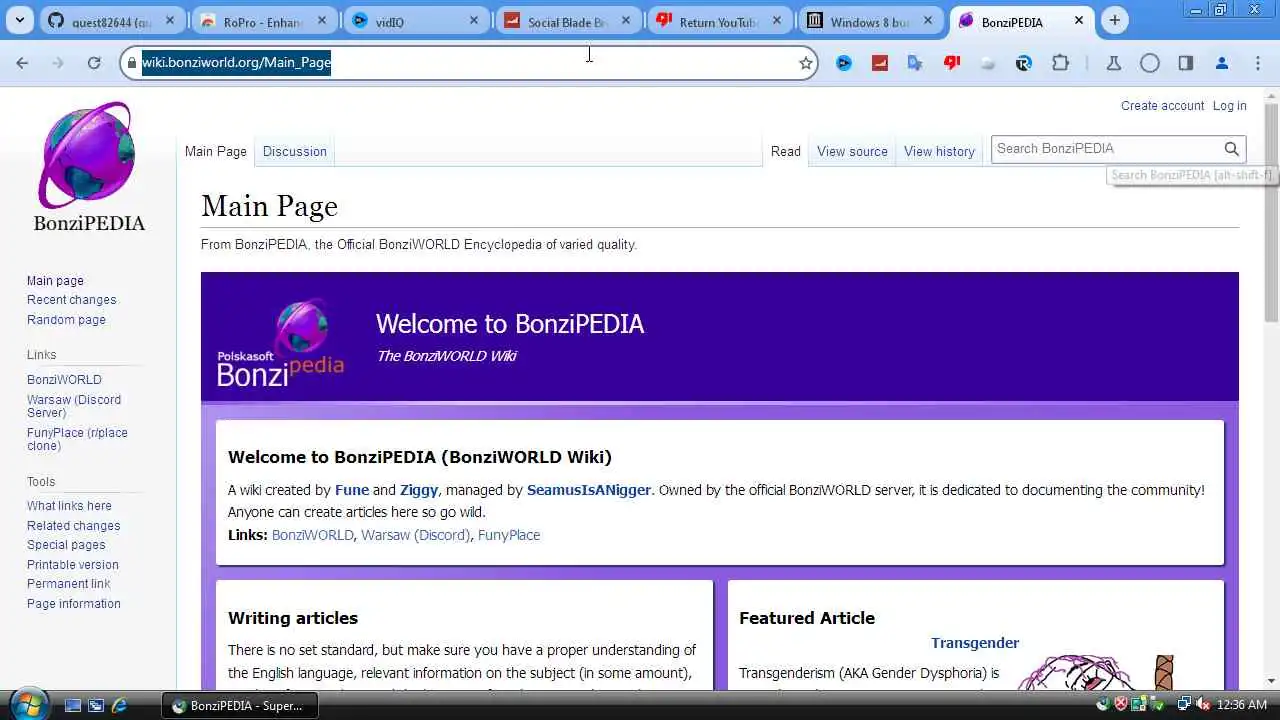Open Random page in sidebar
Viewport: 1280px width, 720px height.
pos(66,320)
